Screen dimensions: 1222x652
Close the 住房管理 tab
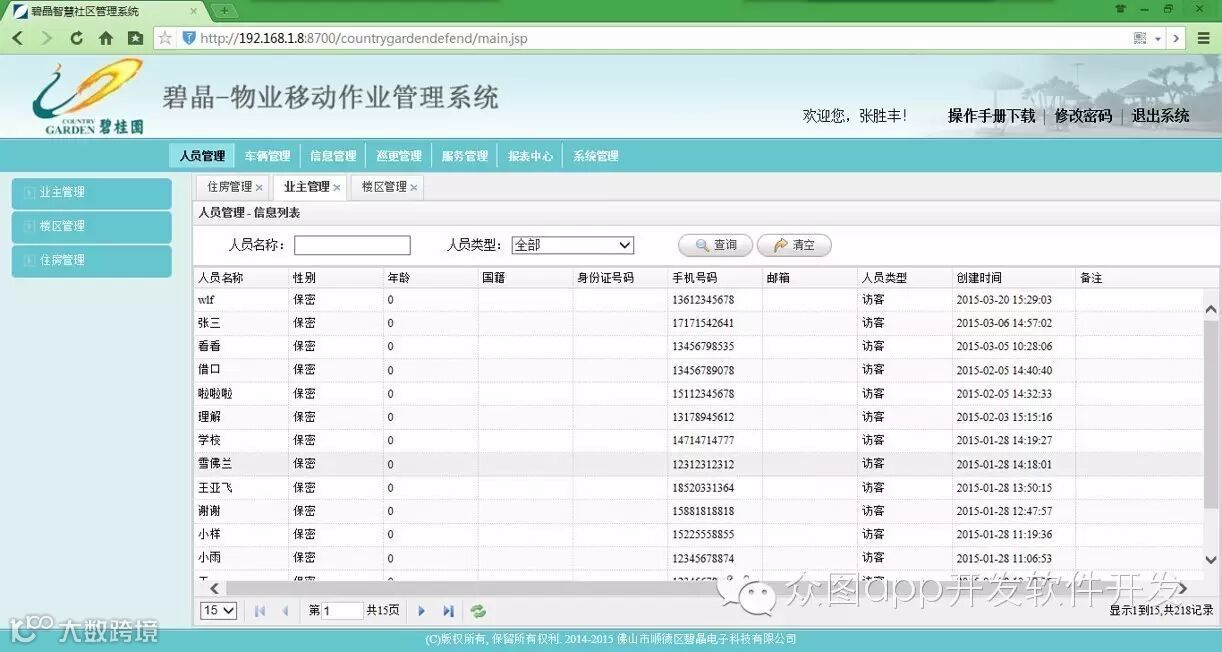point(259,187)
